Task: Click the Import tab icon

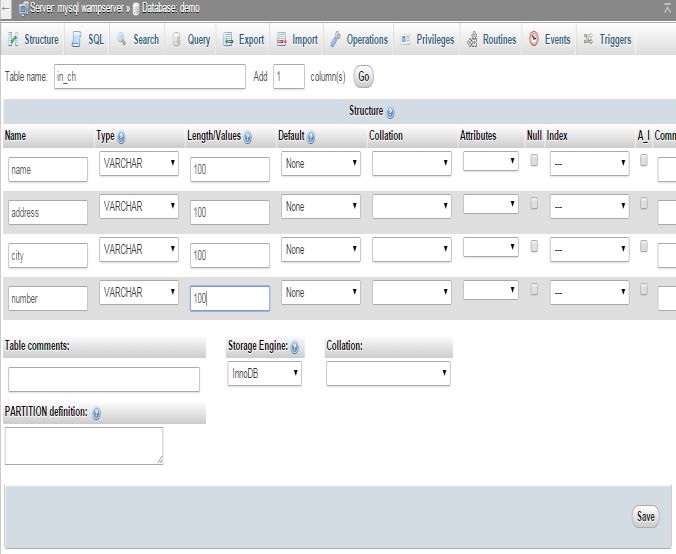Action: click(282, 39)
